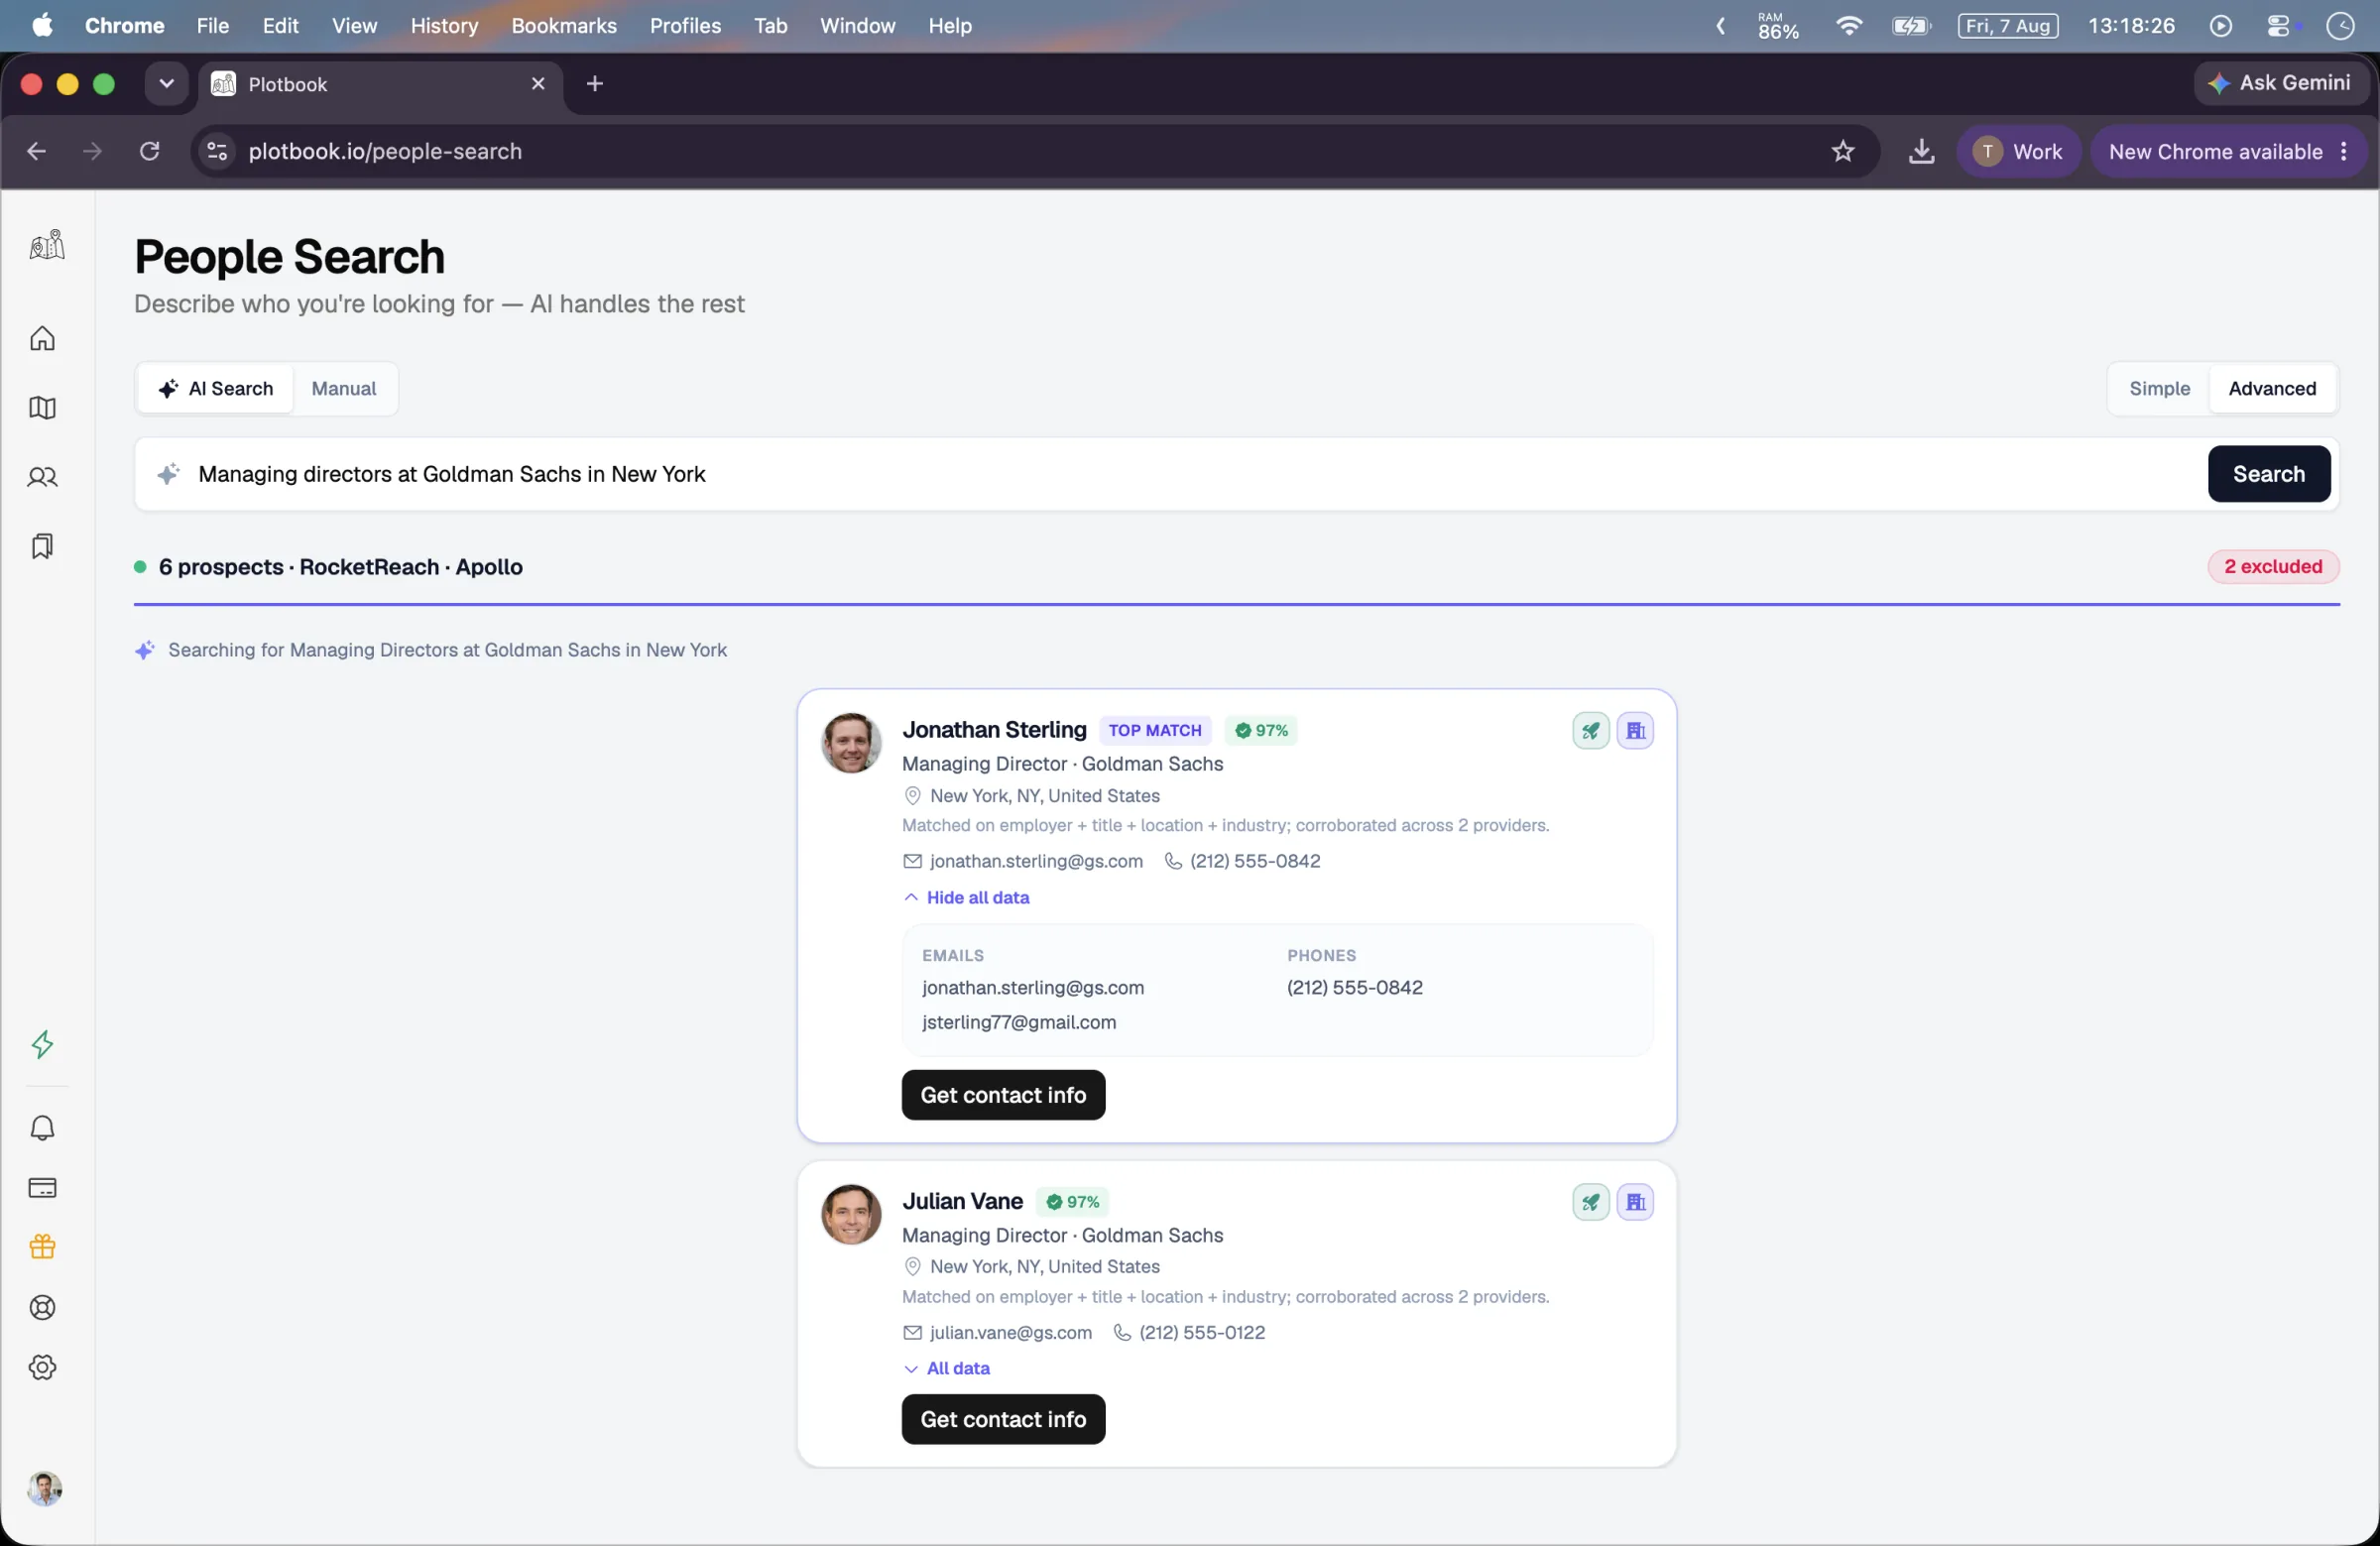2380x1546 pixels.
Task: Open the Plotbook logo in sidebar
Action: [46, 245]
